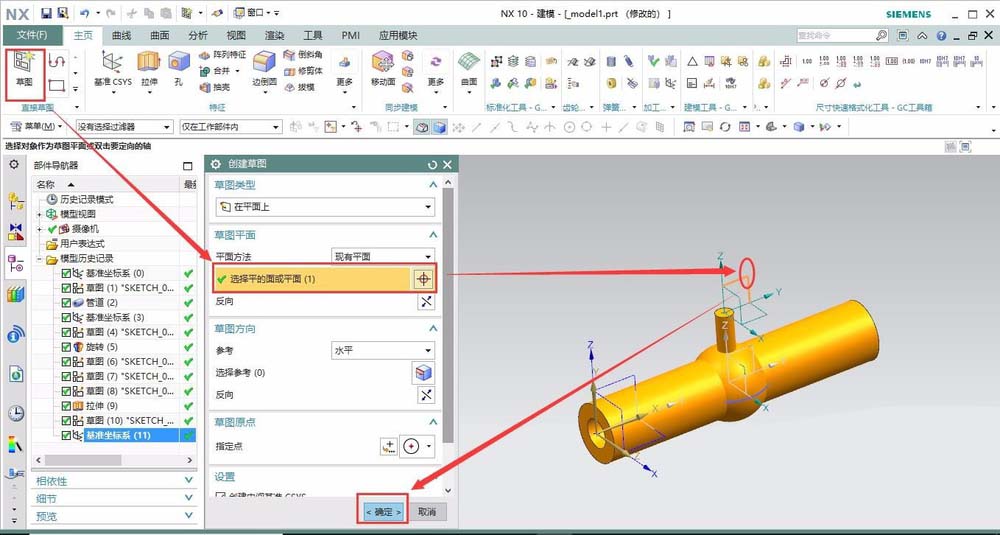
Task: Toggle 基准坐标系 (11) checkbox
Action: (66, 436)
